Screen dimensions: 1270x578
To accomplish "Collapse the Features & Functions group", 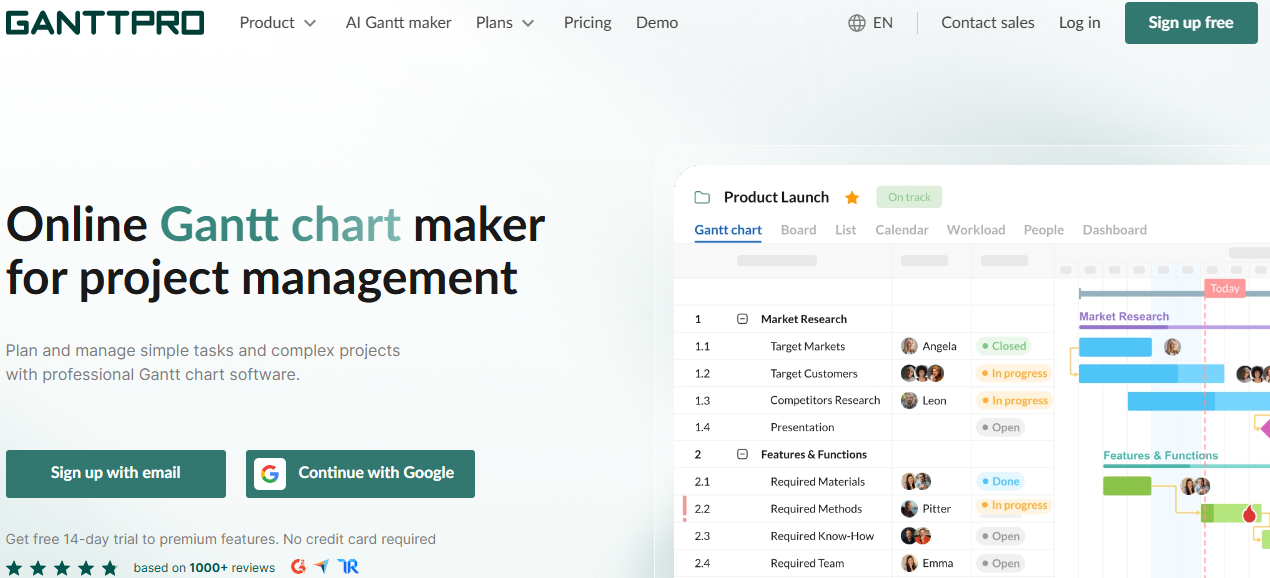I will [742, 454].
